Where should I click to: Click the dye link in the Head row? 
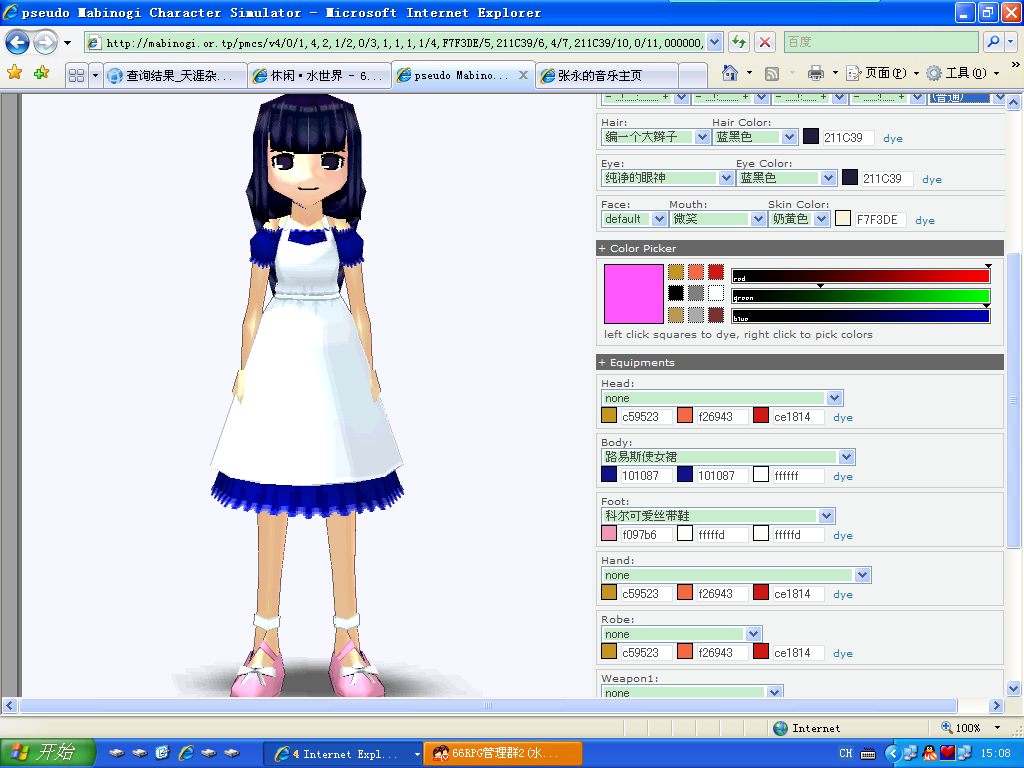[x=843, y=417]
